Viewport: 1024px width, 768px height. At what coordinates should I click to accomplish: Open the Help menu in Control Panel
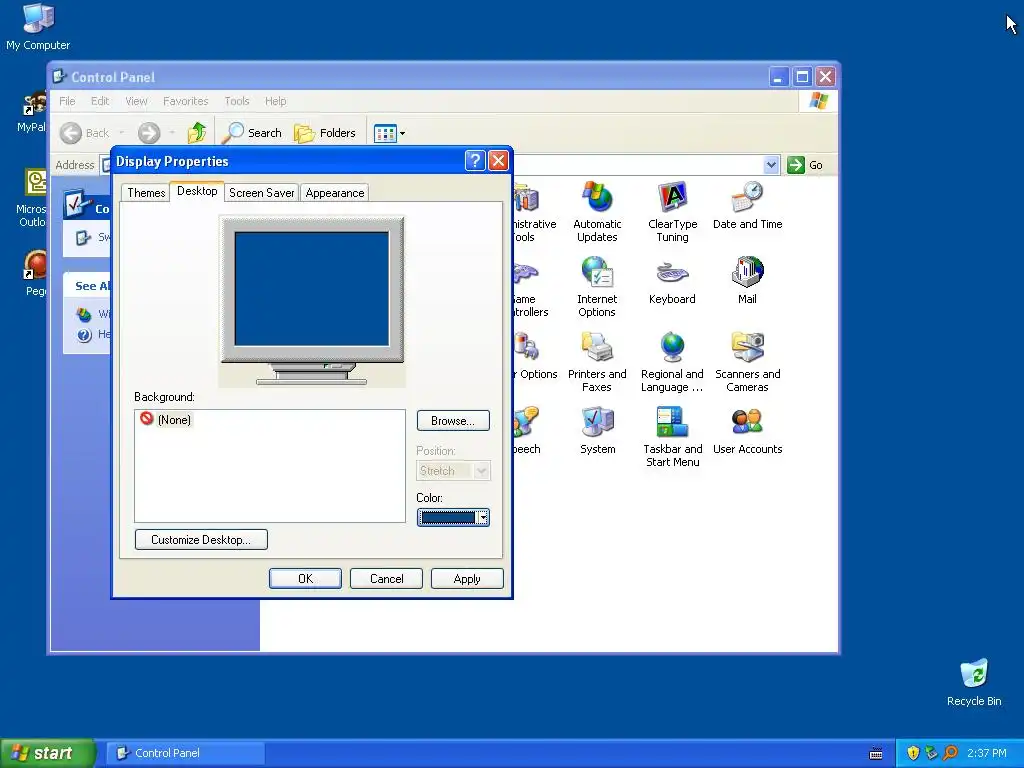276,101
